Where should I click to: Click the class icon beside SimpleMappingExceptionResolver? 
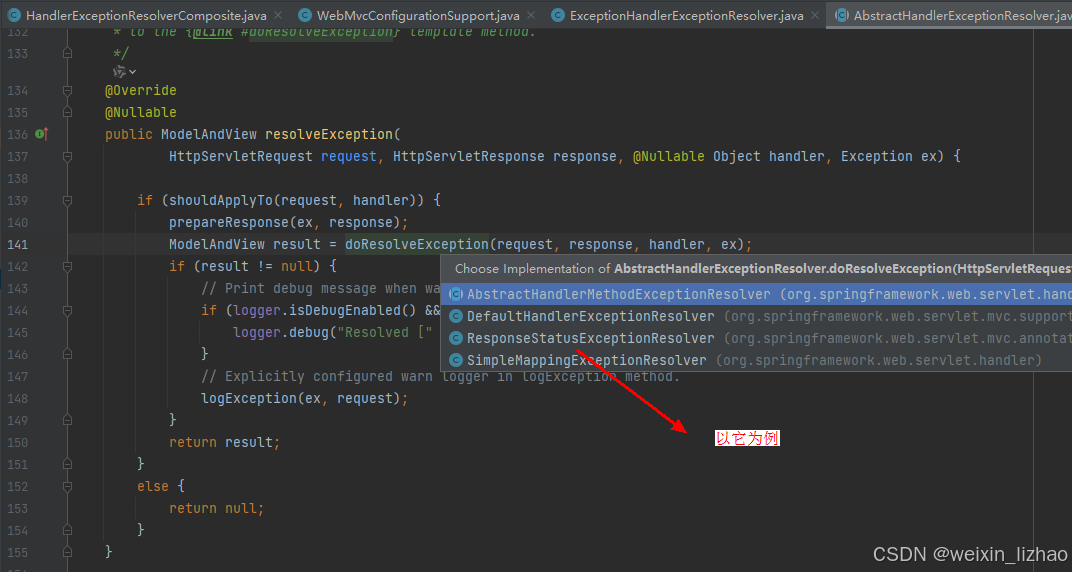455,360
